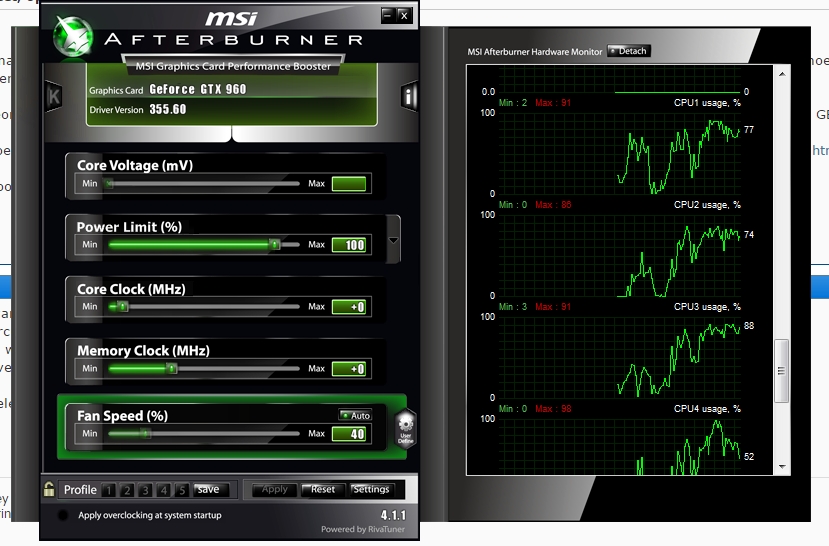829x546 pixels.
Task: Click the CPU1 usage, % label
Action: tap(707, 103)
